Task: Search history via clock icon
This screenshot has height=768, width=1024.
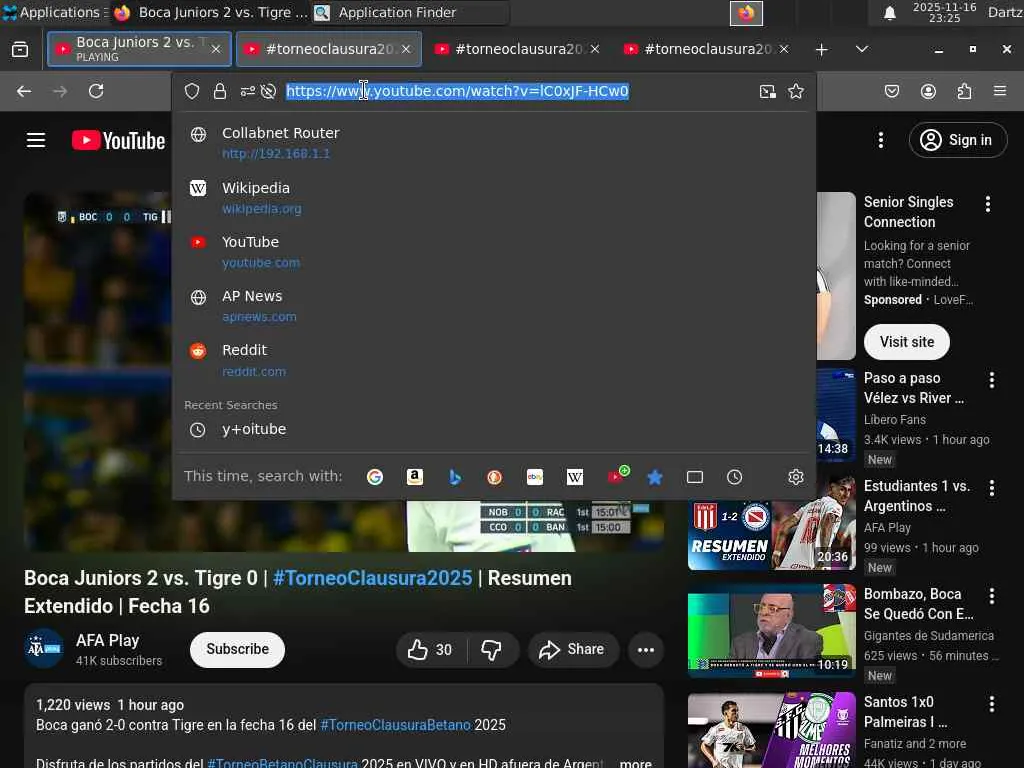Action: point(735,477)
